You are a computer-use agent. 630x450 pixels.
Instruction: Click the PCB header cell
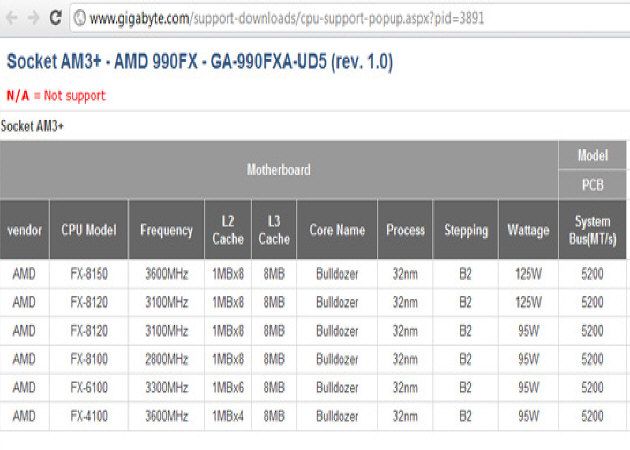[x=593, y=185]
